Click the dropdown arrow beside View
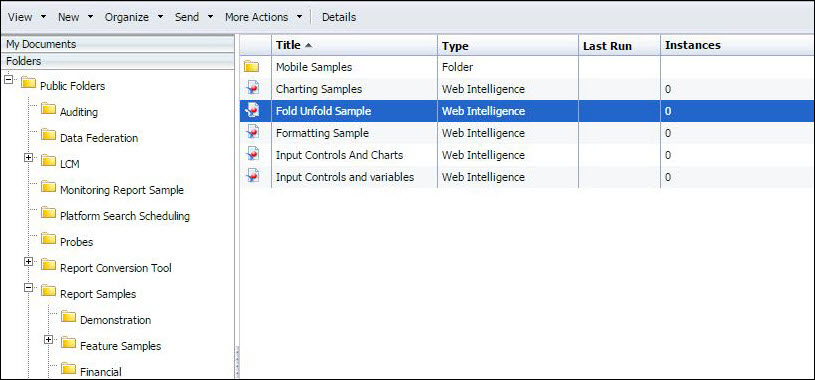Screen dimensions: 815x380 43,17
